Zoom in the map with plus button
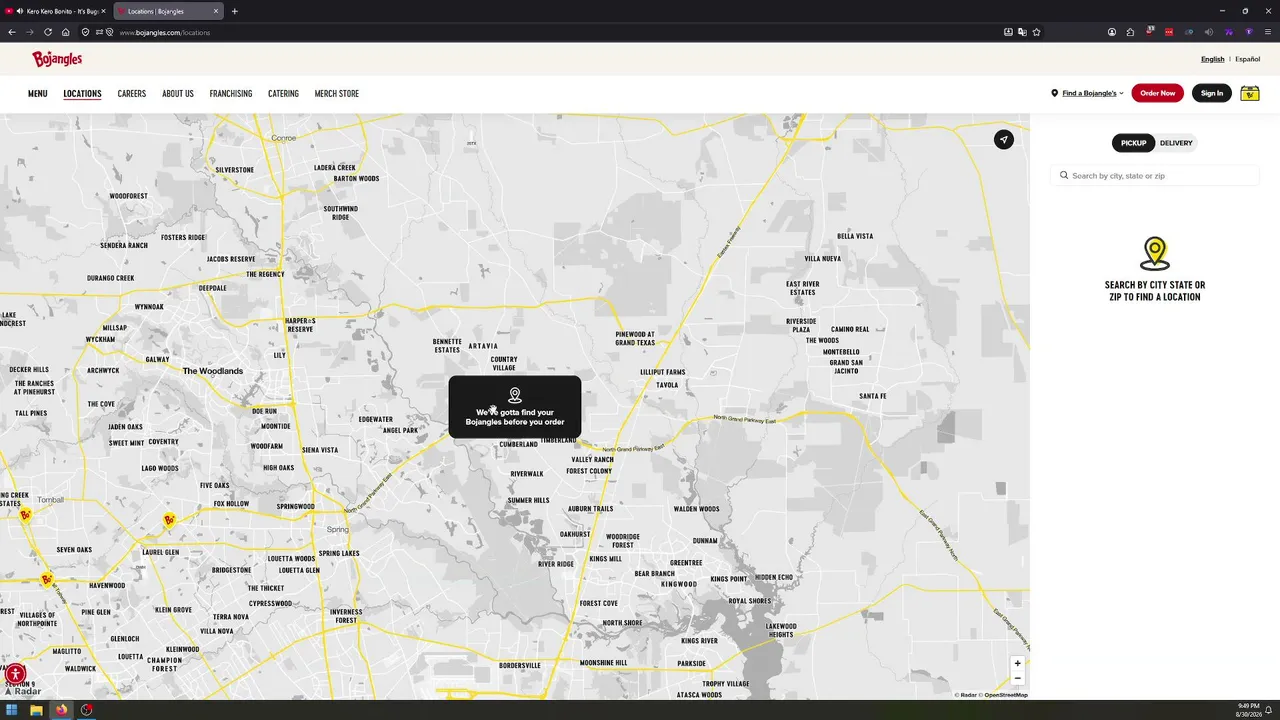The height and width of the screenshot is (720, 1280). (1017, 663)
